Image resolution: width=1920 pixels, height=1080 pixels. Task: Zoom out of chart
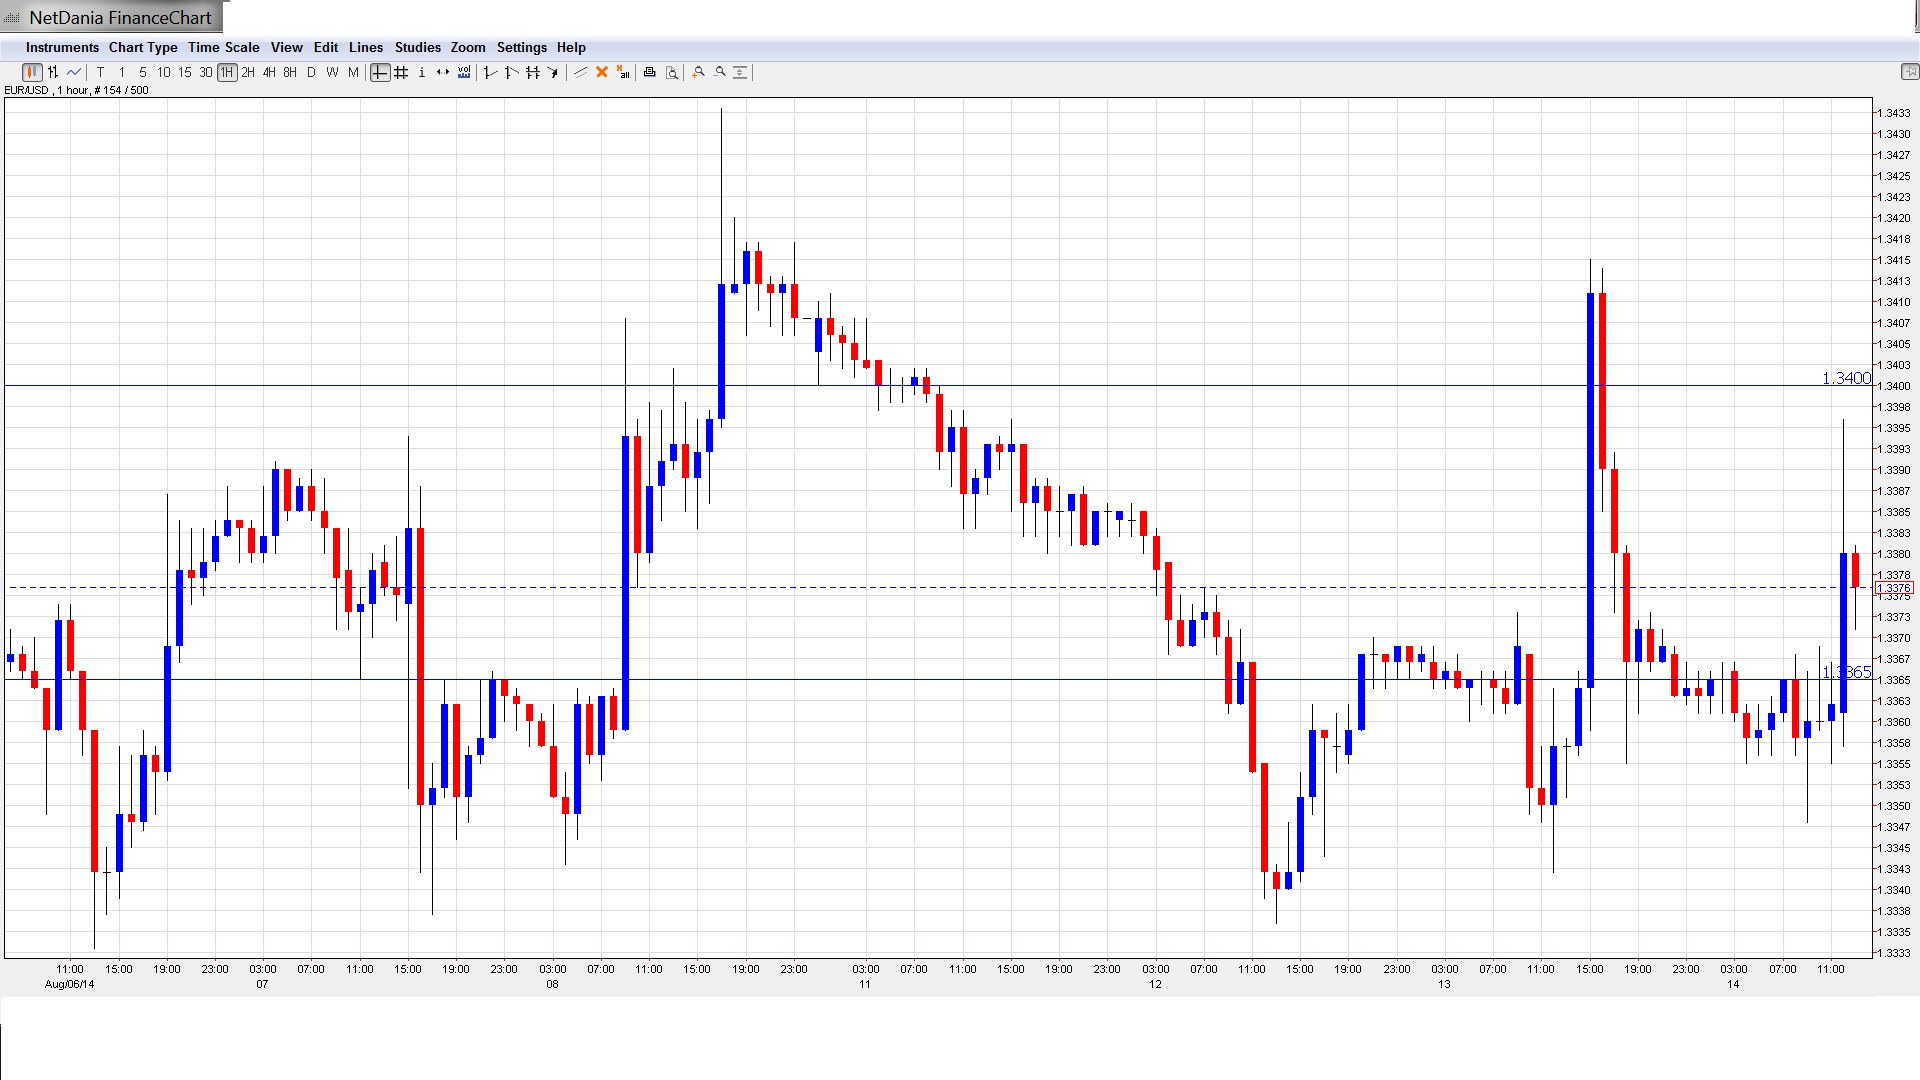[x=720, y=72]
